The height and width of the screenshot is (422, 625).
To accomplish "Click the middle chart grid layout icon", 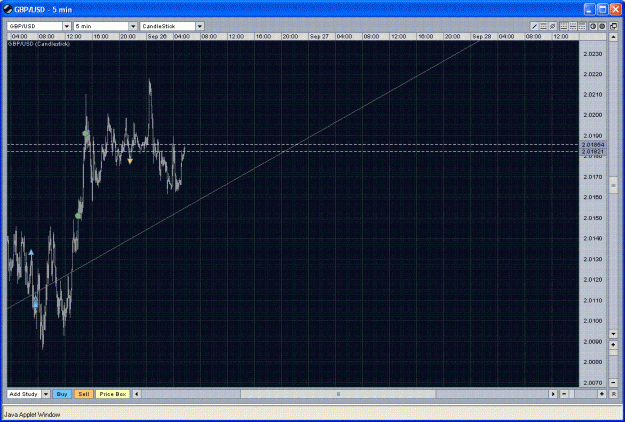I will click(x=573, y=27).
